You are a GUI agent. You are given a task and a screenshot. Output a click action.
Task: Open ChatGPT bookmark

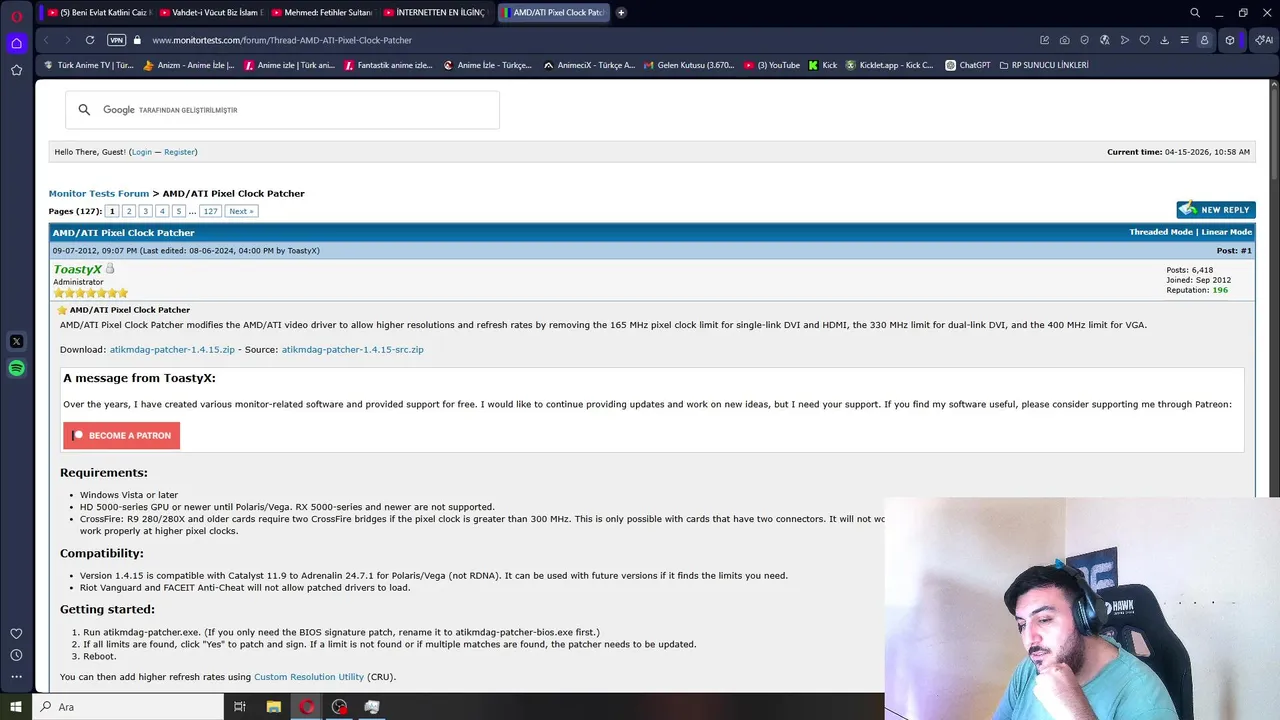click(967, 65)
